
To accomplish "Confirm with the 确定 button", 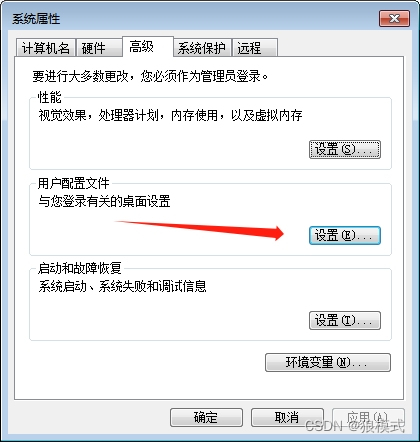I will pyautogui.click(x=206, y=417).
